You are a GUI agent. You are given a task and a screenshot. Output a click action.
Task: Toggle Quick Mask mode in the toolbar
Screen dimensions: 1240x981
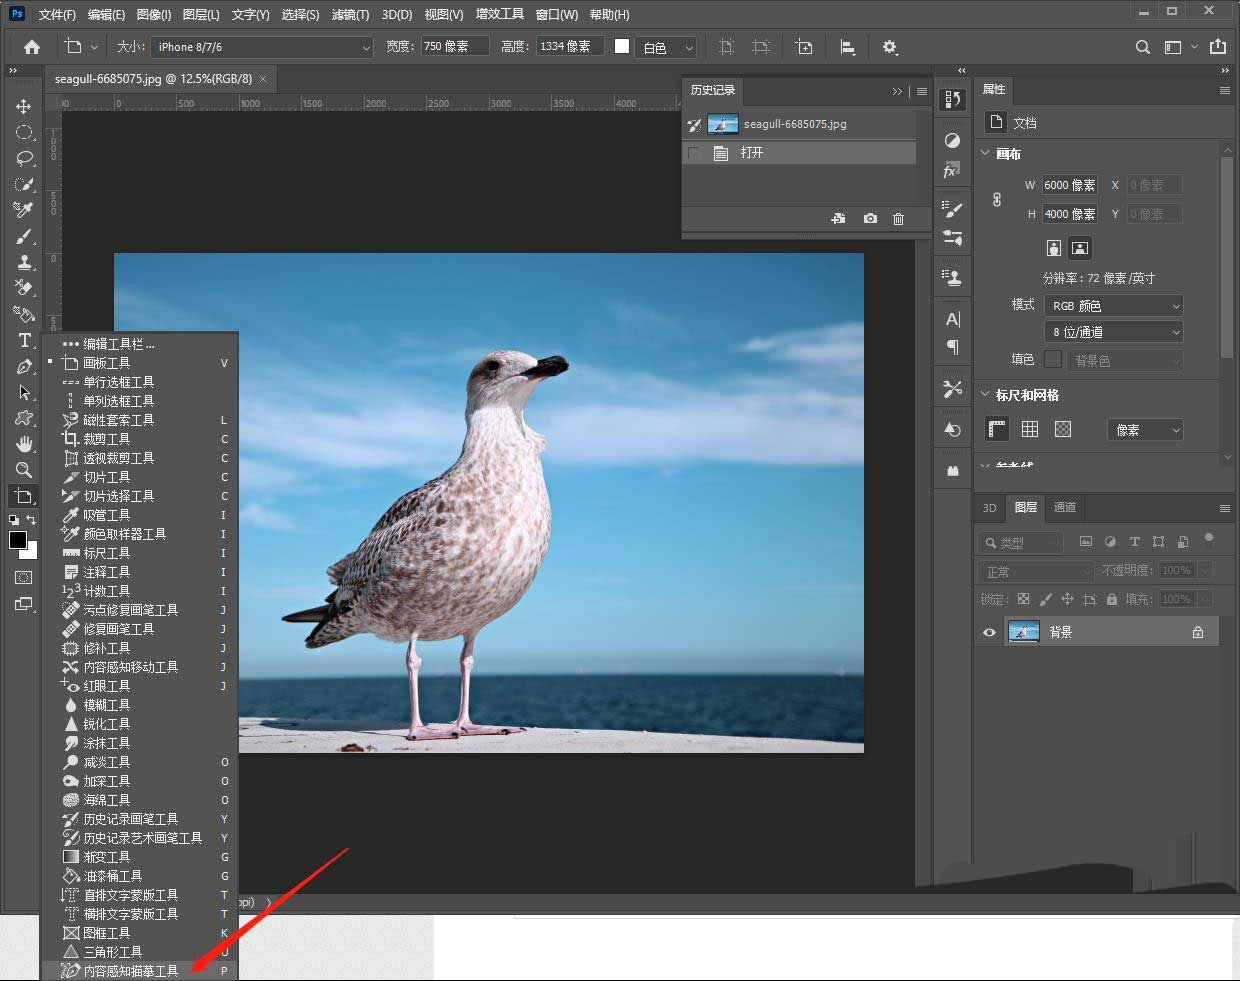pyautogui.click(x=24, y=578)
